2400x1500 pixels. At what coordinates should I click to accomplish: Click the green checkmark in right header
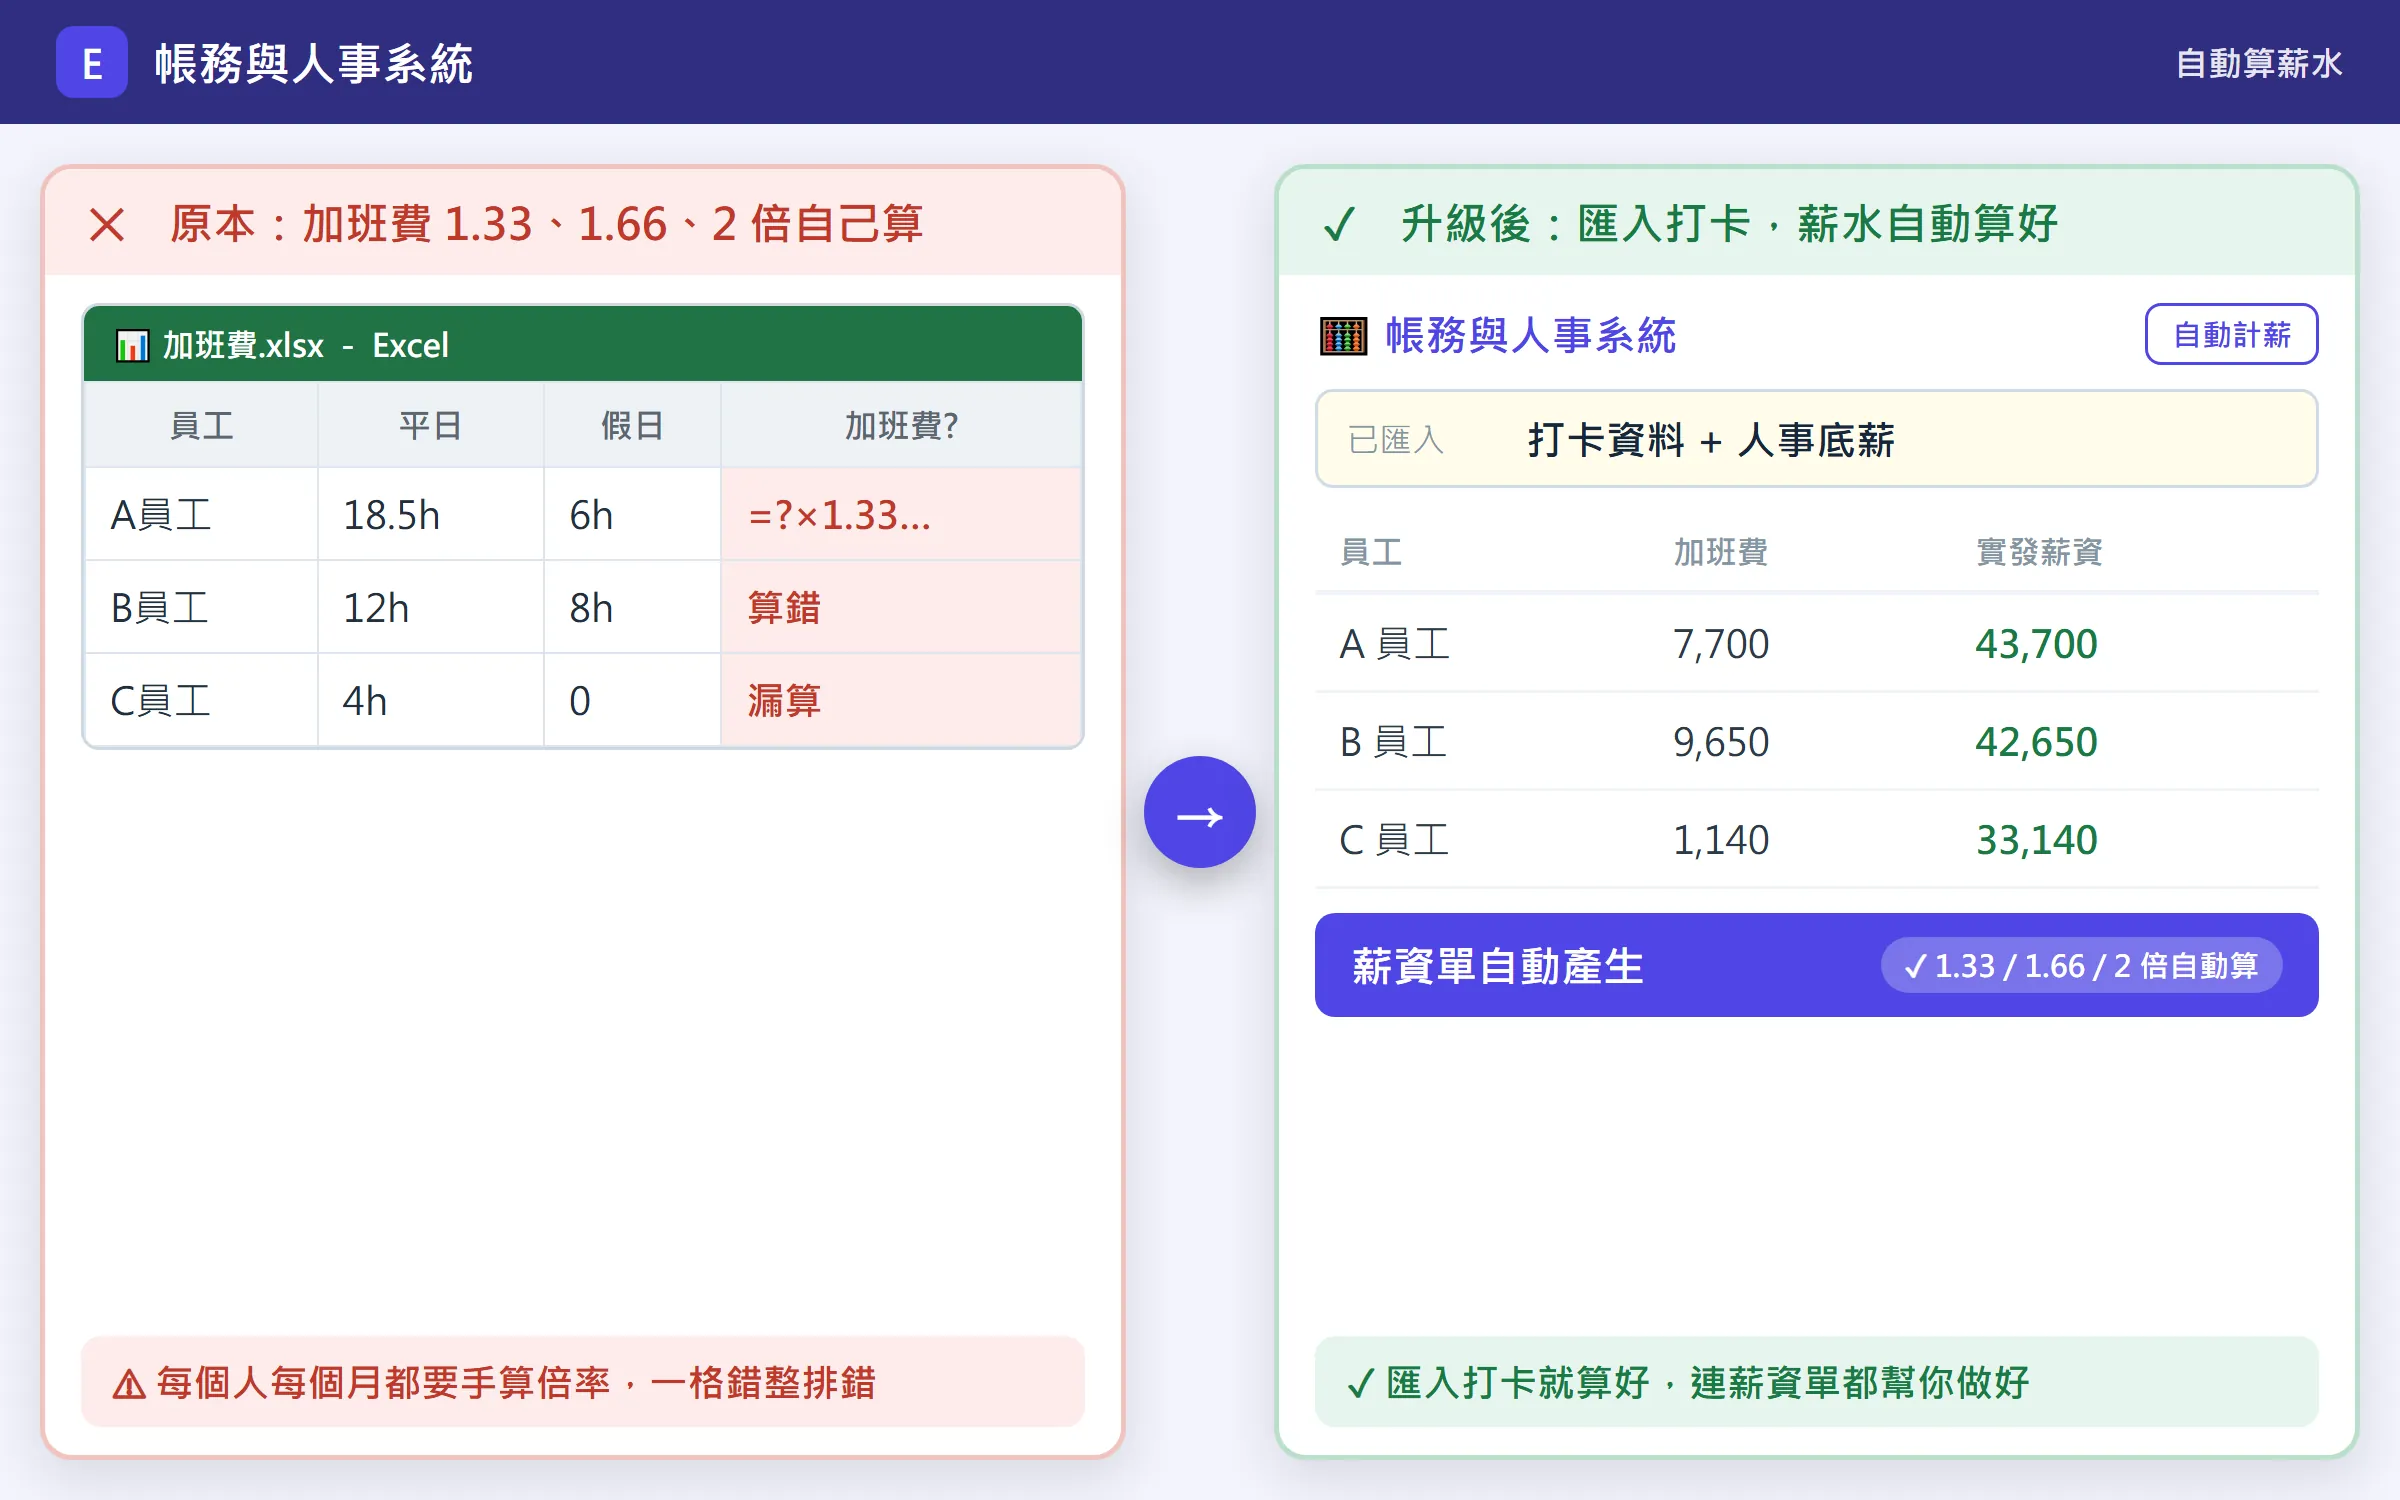coord(1339,224)
